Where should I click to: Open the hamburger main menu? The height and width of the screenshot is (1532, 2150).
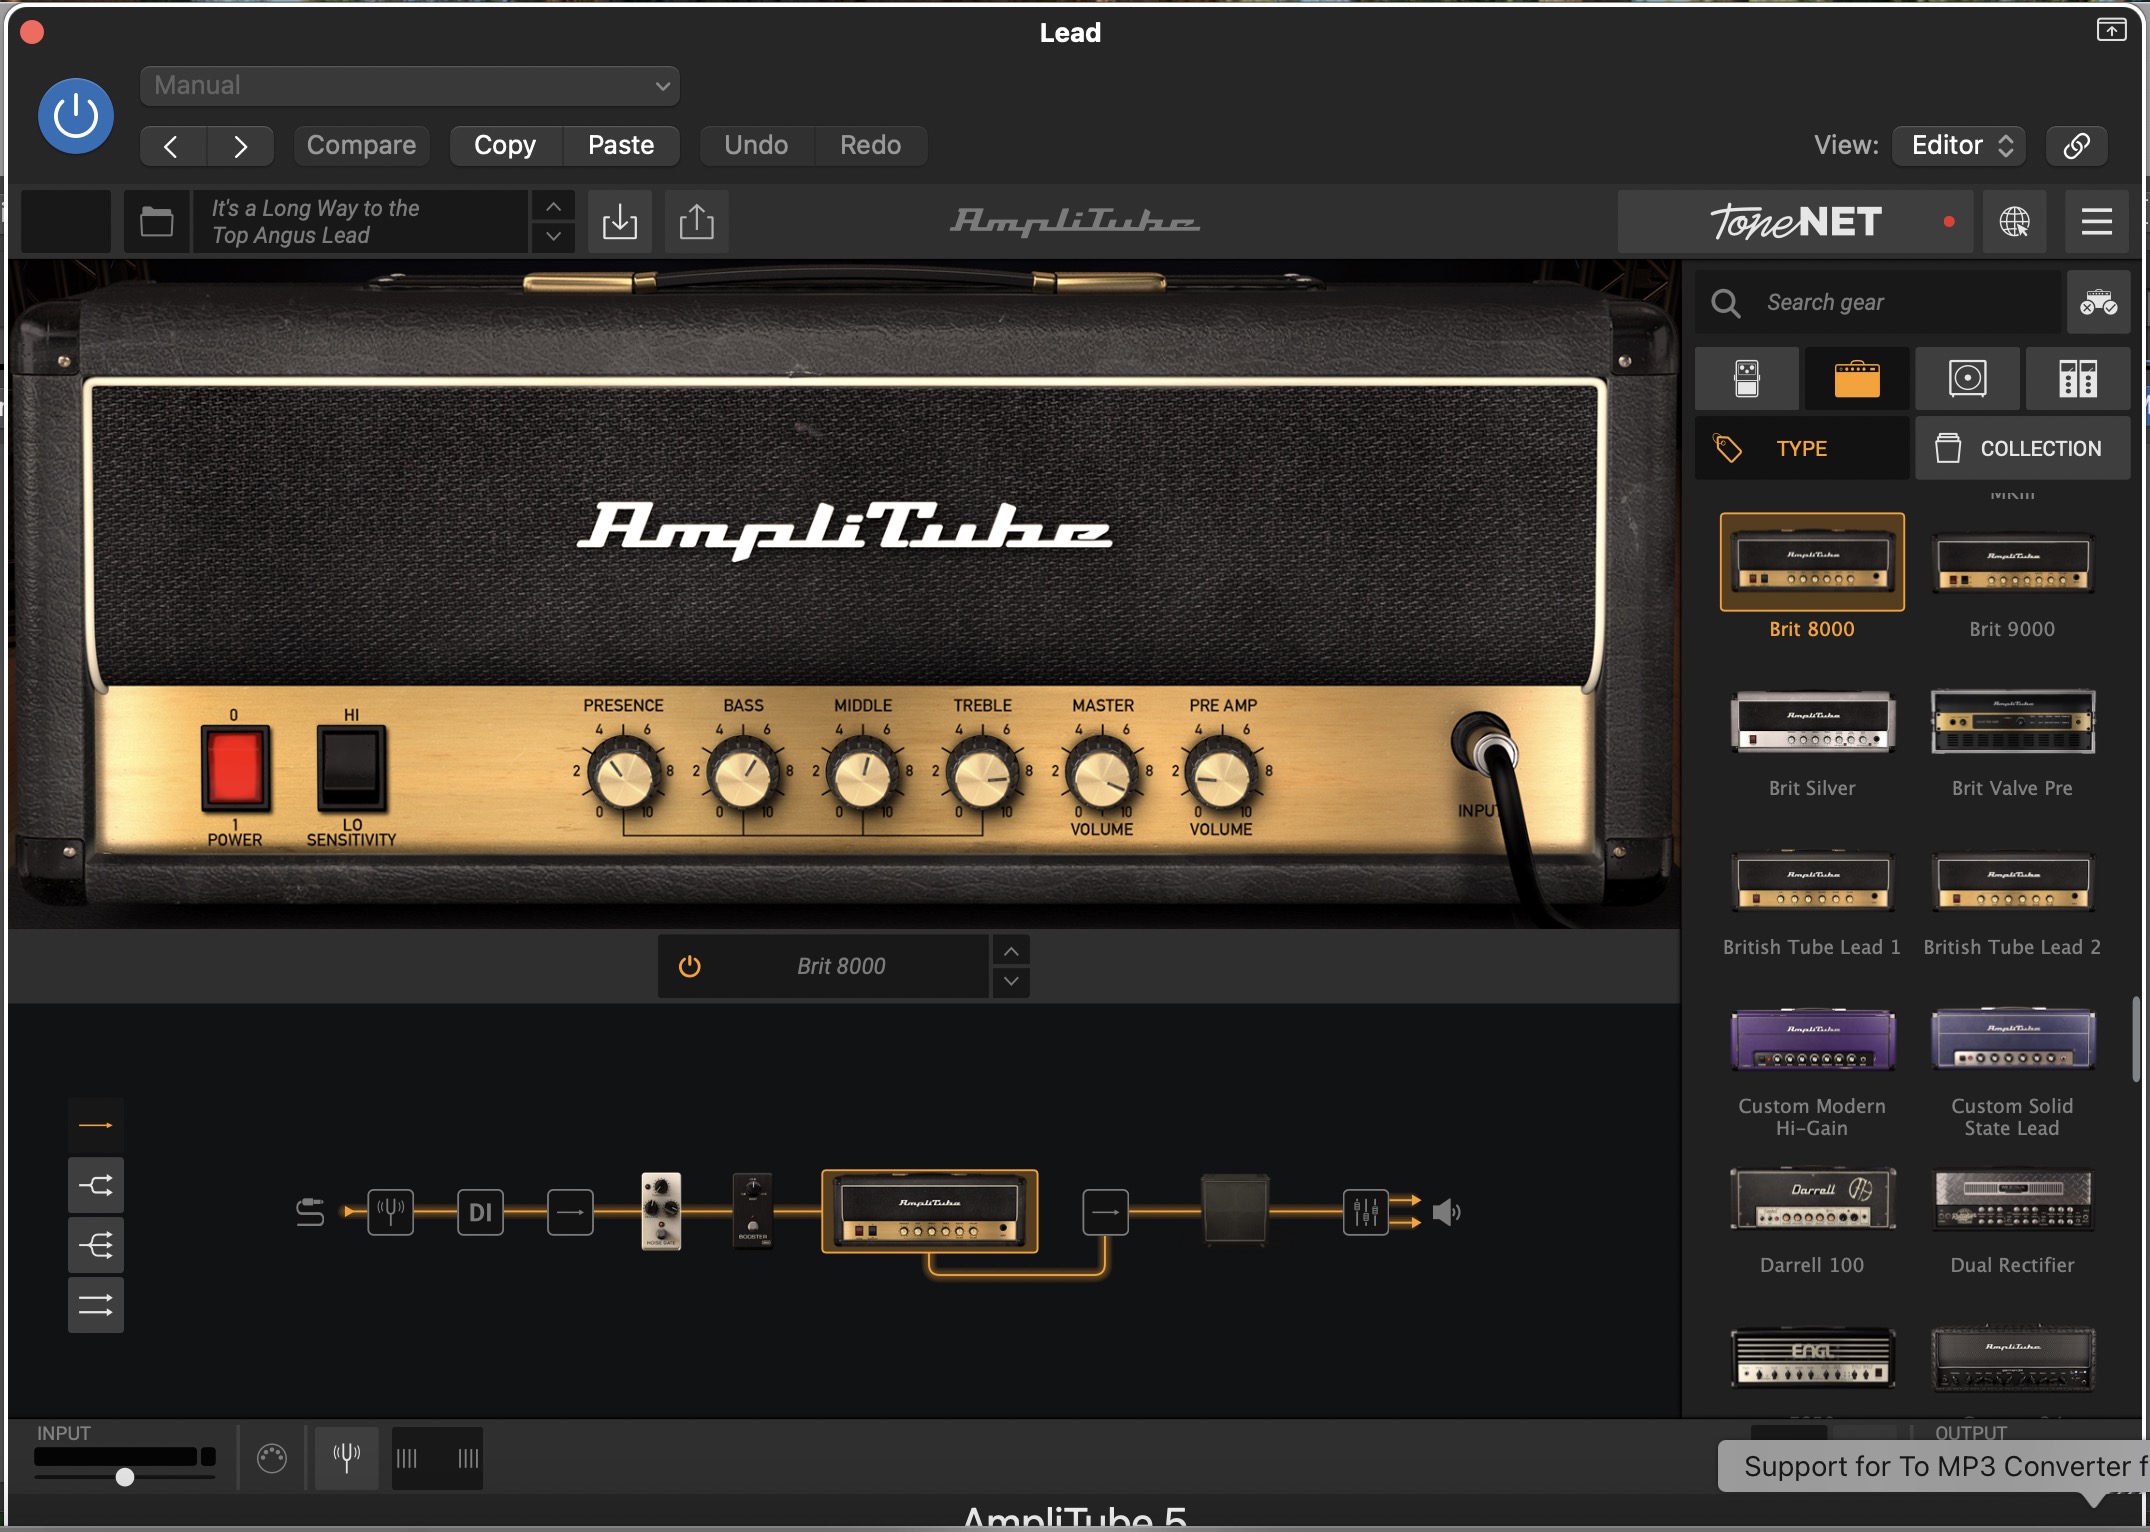pos(2096,221)
